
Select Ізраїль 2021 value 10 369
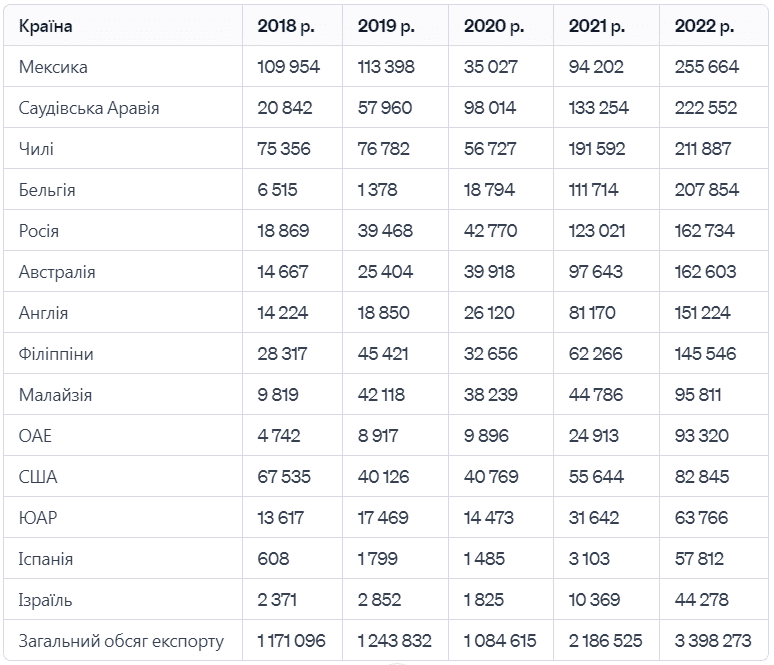click(x=594, y=599)
